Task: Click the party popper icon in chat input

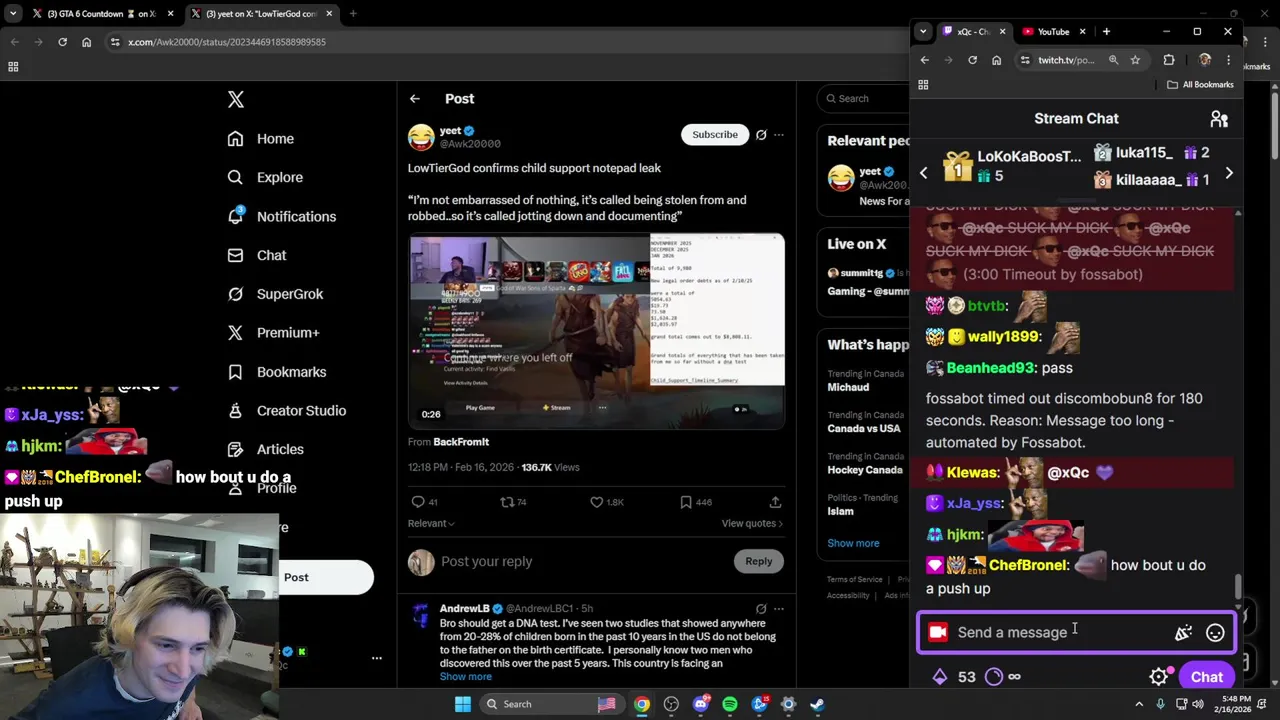Action: 1184,632
